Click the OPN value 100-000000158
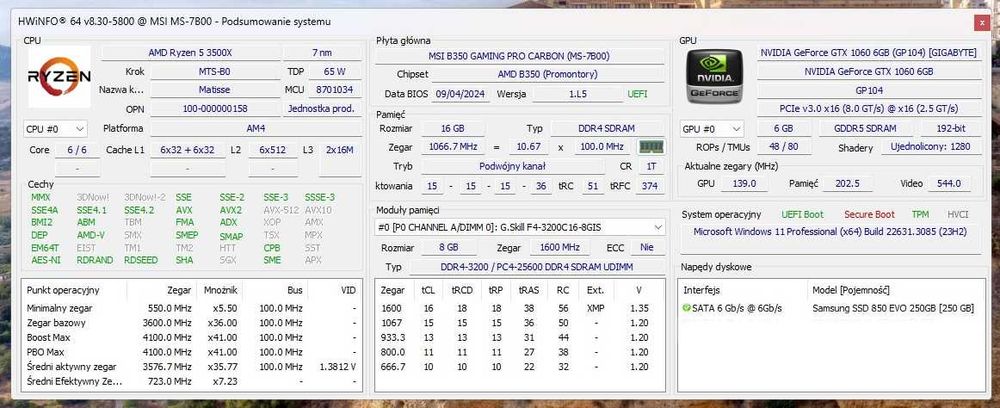The width and height of the screenshot is (1000, 408). [214, 109]
